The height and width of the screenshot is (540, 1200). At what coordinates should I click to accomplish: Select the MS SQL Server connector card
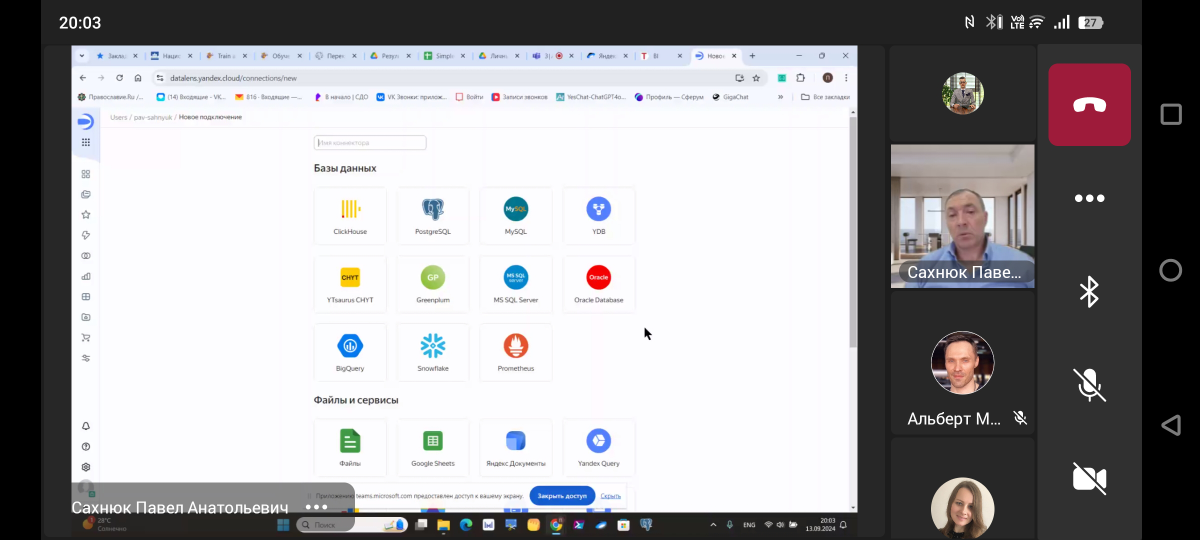[516, 284]
